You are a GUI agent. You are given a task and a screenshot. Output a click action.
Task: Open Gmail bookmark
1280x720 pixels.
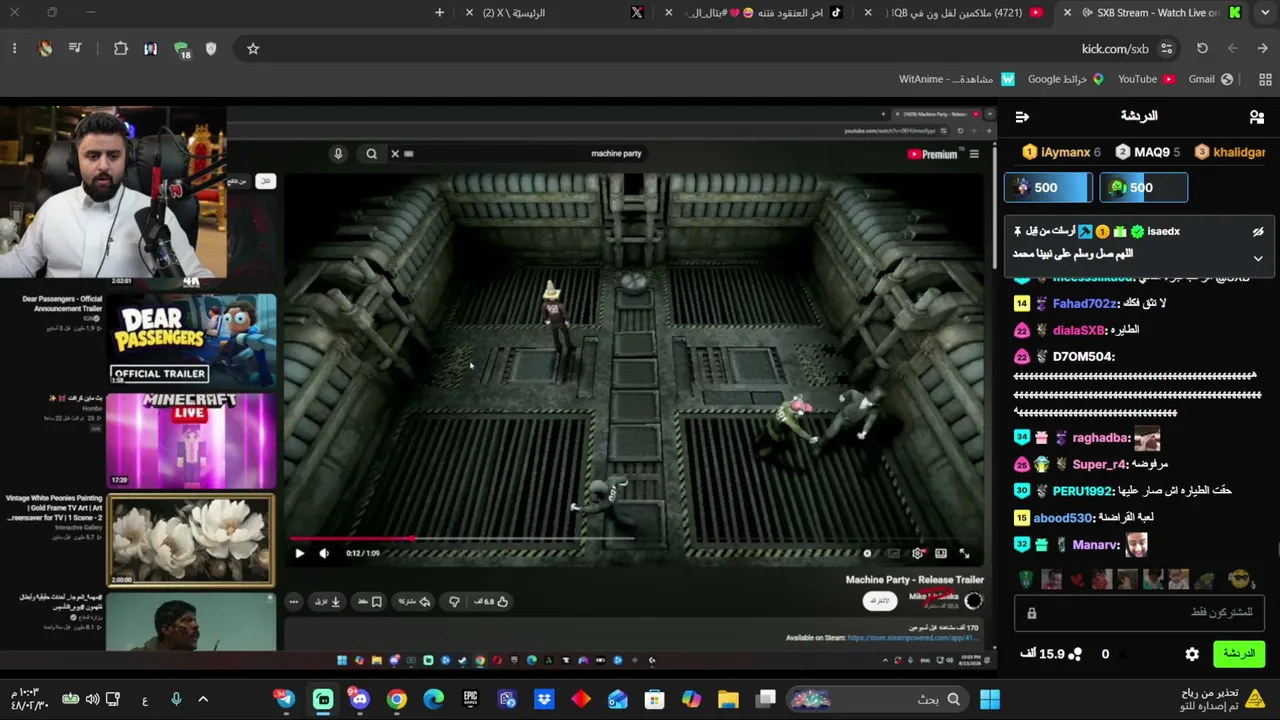click(1210, 79)
